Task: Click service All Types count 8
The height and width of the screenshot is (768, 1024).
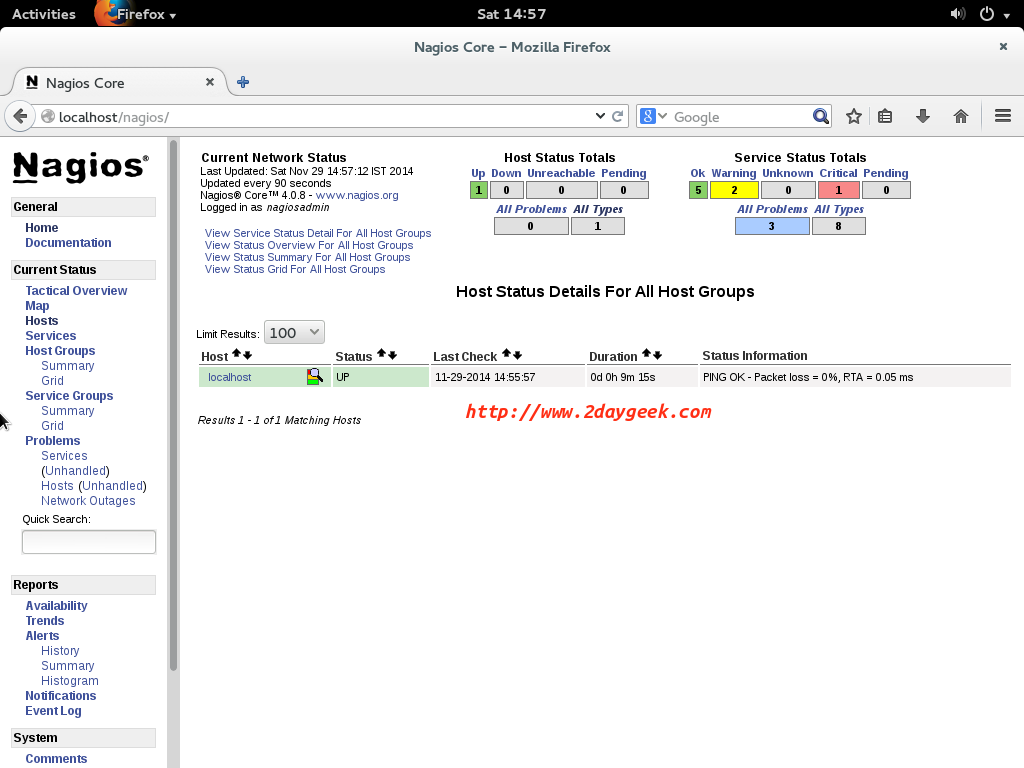Action: (839, 226)
